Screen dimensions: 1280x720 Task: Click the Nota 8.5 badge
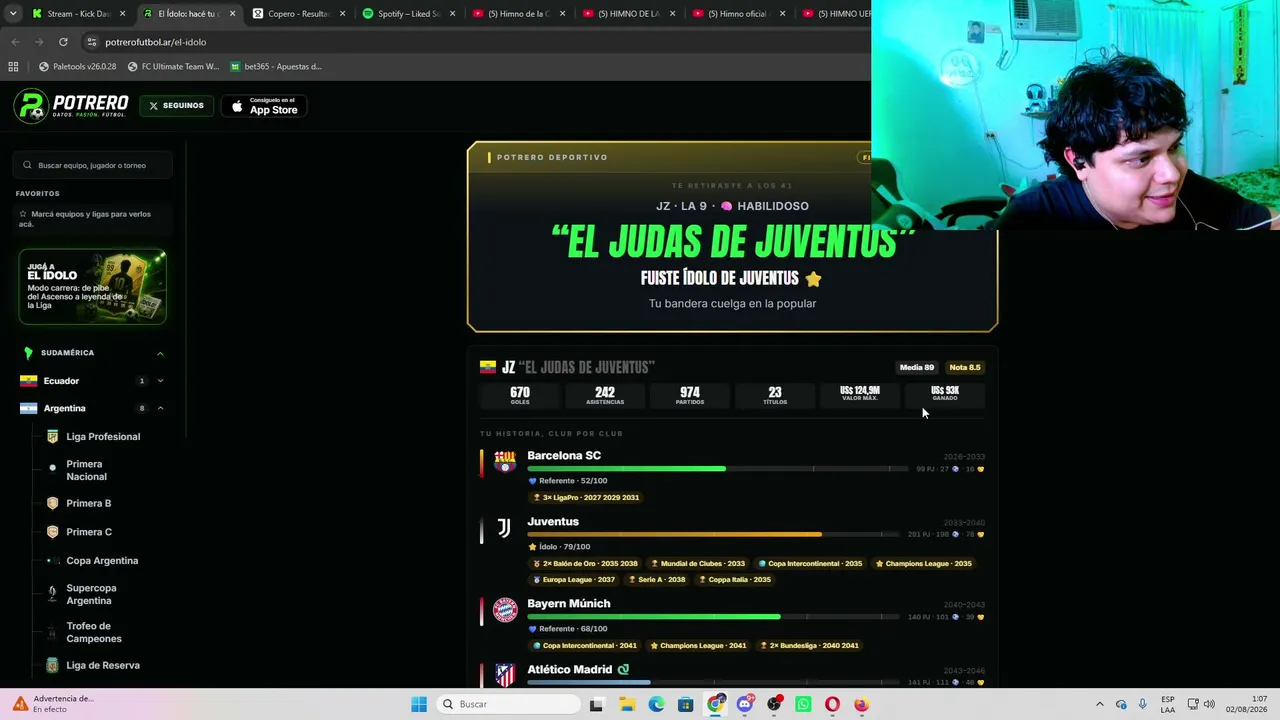point(965,367)
